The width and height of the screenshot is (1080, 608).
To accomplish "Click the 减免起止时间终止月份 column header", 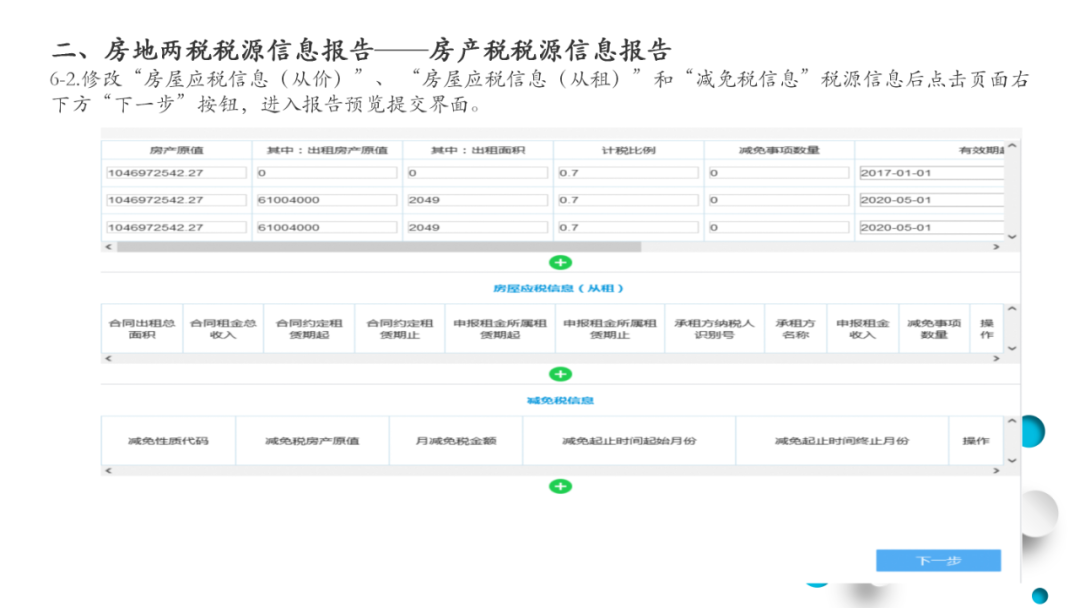I will click(842, 441).
